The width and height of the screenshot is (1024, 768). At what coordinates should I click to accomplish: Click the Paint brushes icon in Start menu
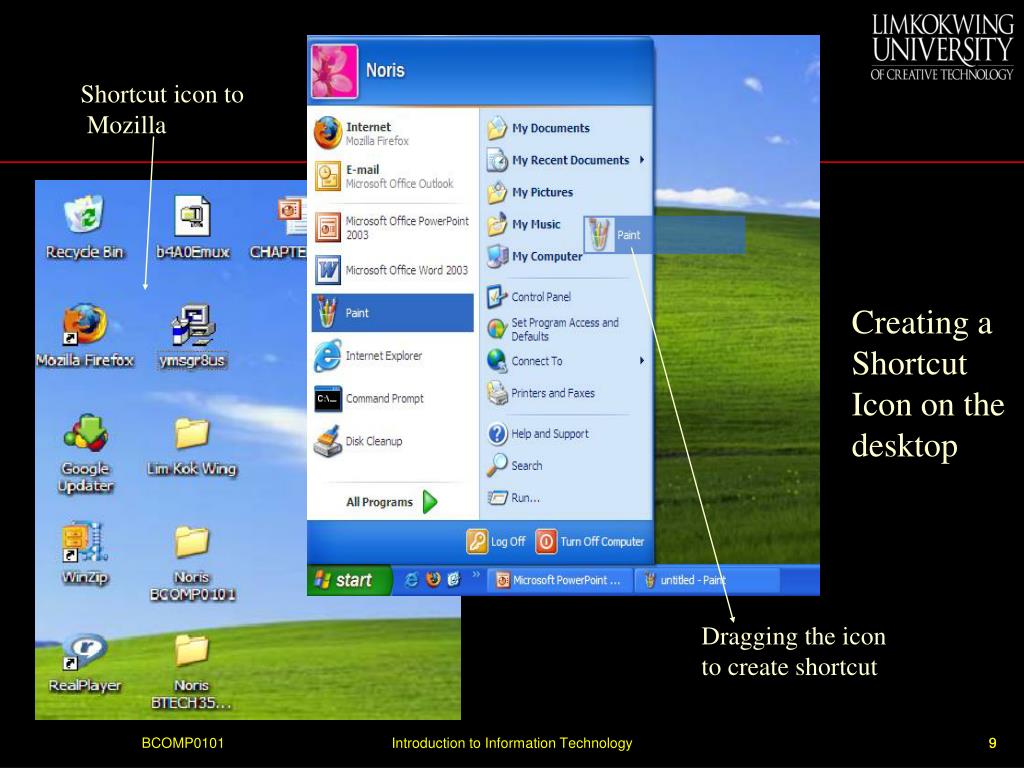(x=327, y=313)
